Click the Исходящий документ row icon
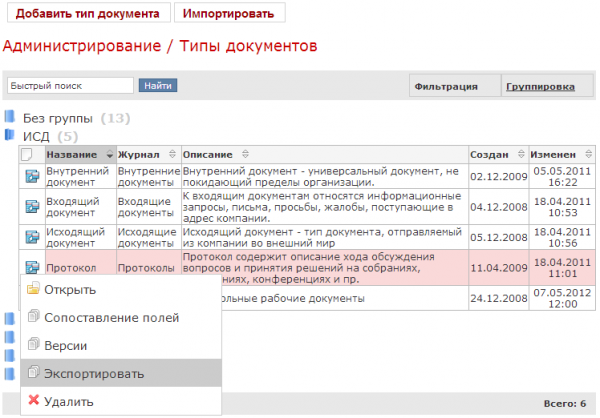600x418 pixels. [32, 237]
